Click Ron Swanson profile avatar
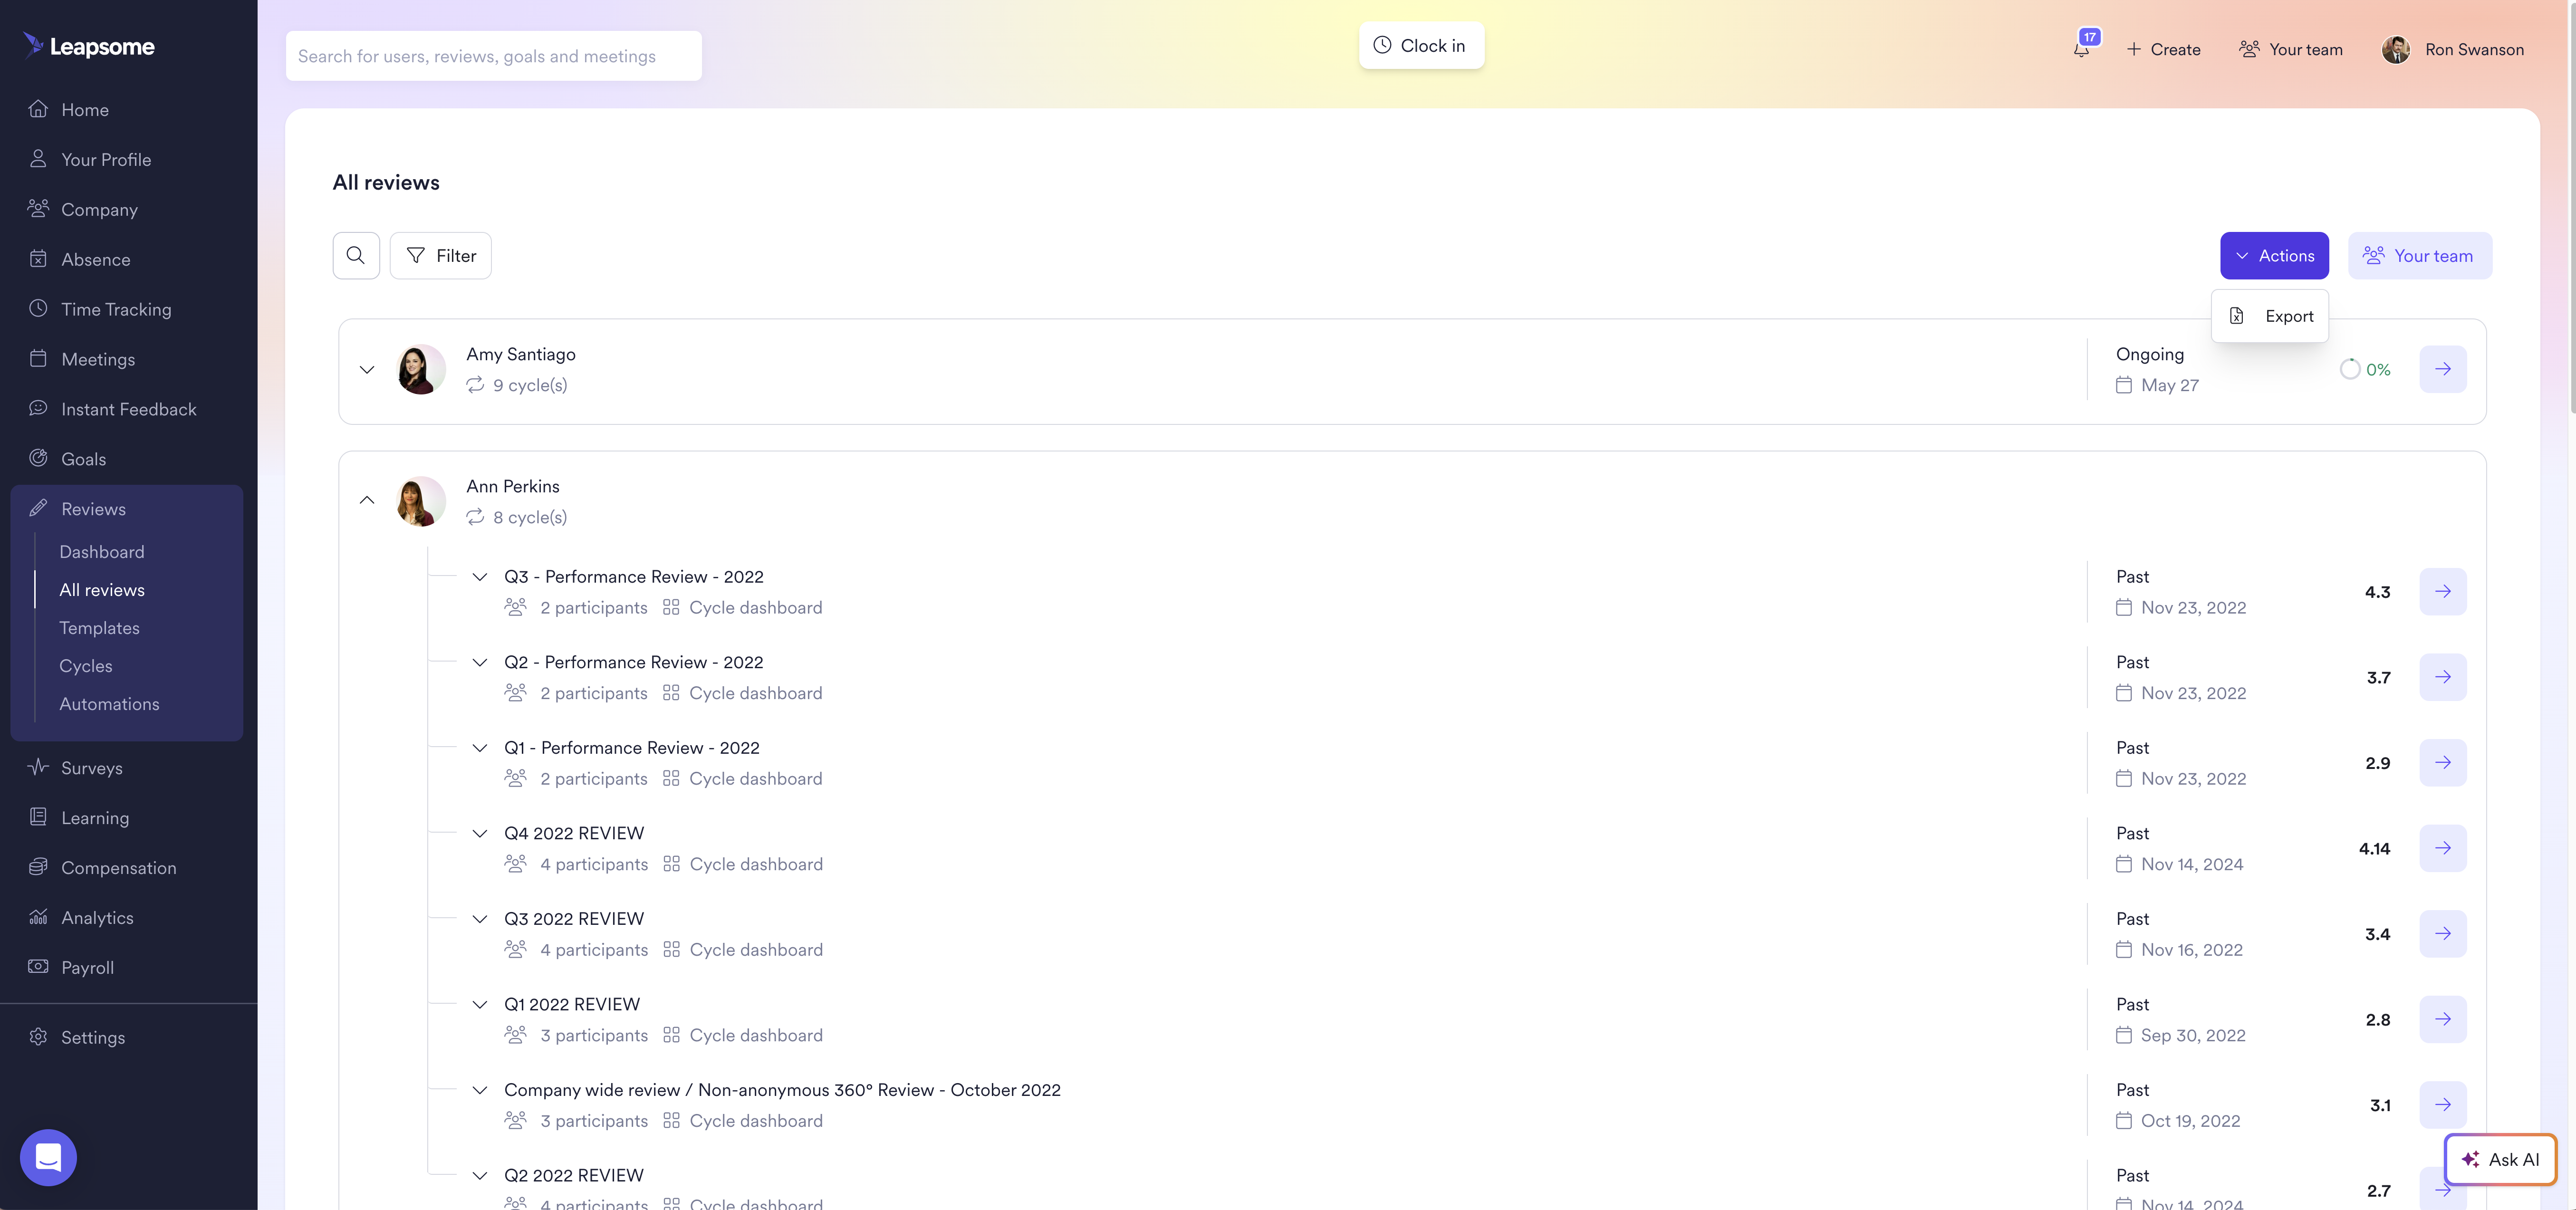 pos(2395,49)
